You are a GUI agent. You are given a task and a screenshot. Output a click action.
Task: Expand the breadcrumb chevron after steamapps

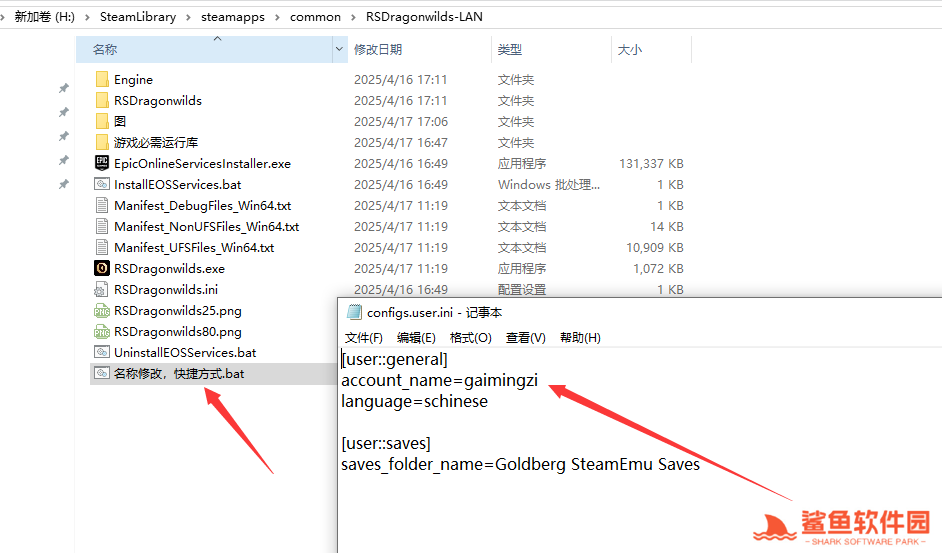[277, 17]
